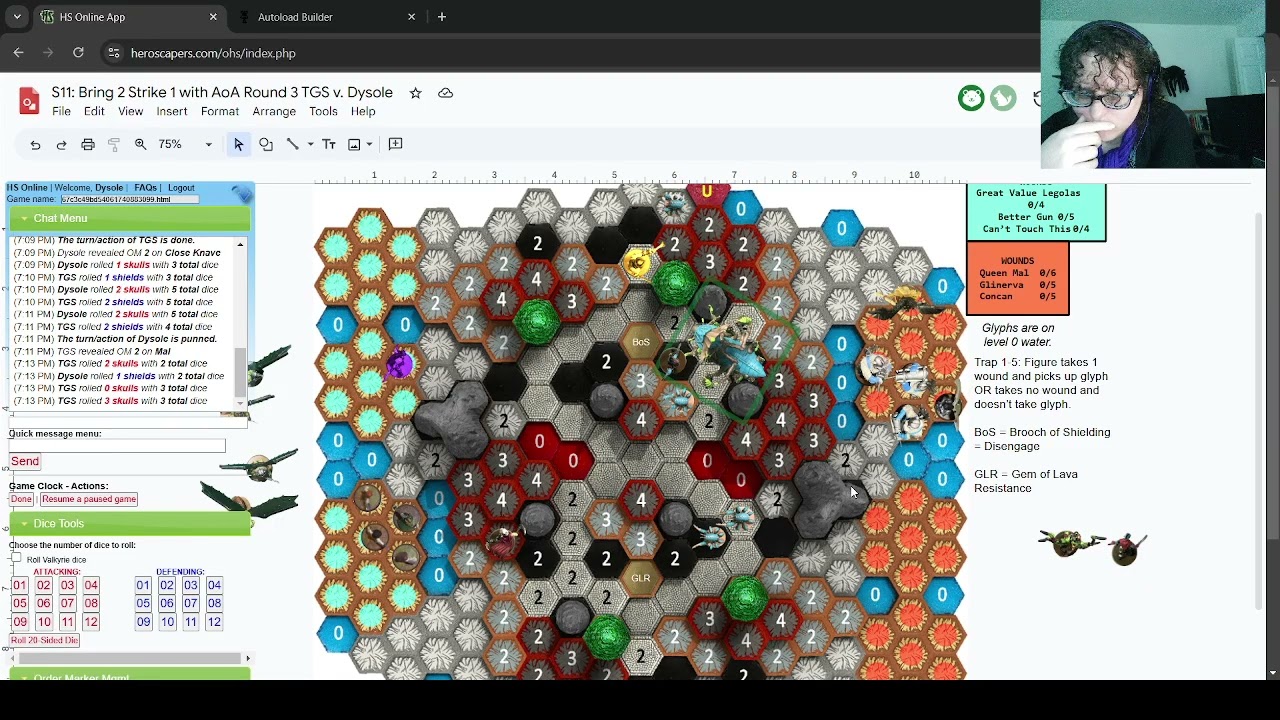Choose the Line tool
Image resolution: width=1280 pixels, height=720 pixels.
[293, 144]
